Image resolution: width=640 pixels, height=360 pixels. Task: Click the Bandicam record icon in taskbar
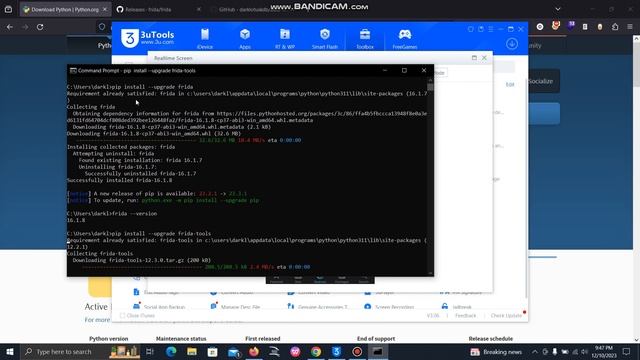357,351
